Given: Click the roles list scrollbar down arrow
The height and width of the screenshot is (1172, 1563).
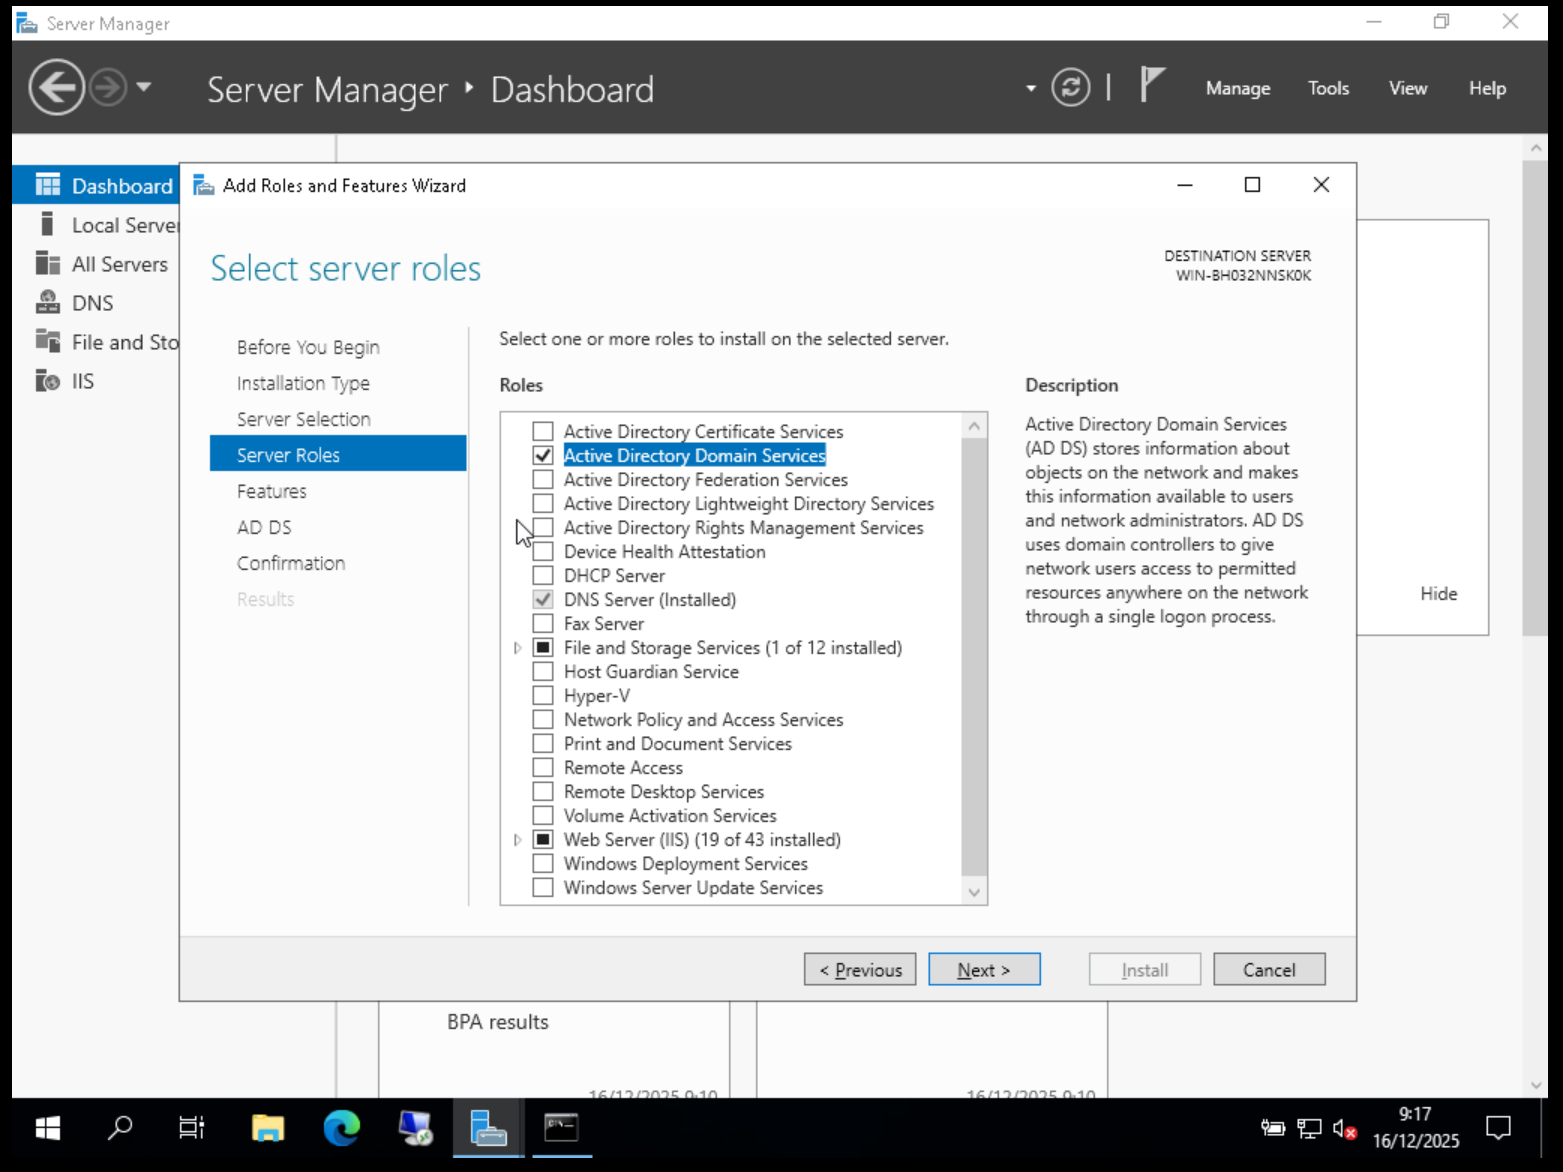Looking at the screenshot, I should (974, 892).
